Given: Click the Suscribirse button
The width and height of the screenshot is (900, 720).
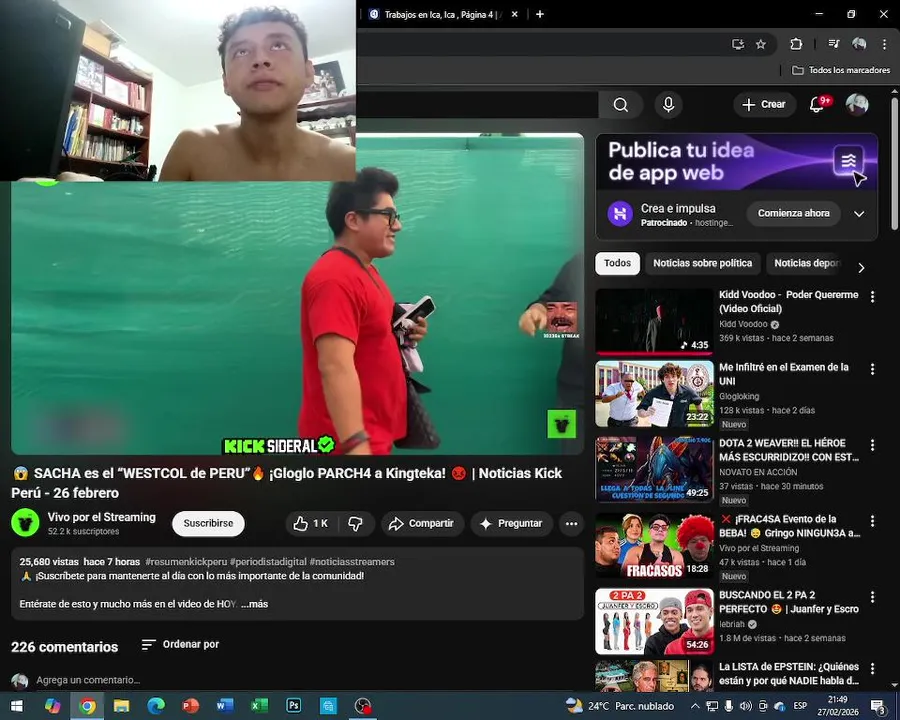Looking at the screenshot, I should [x=208, y=523].
